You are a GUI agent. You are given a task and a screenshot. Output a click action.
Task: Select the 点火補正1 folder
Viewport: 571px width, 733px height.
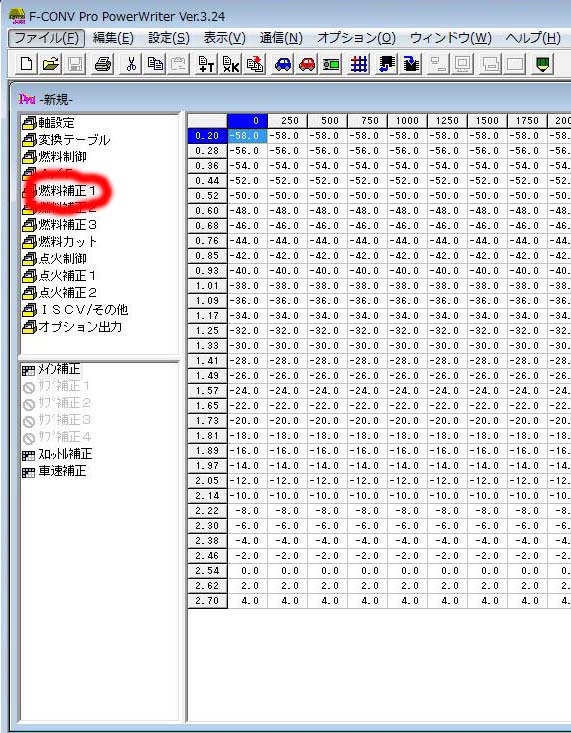coord(59,275)
